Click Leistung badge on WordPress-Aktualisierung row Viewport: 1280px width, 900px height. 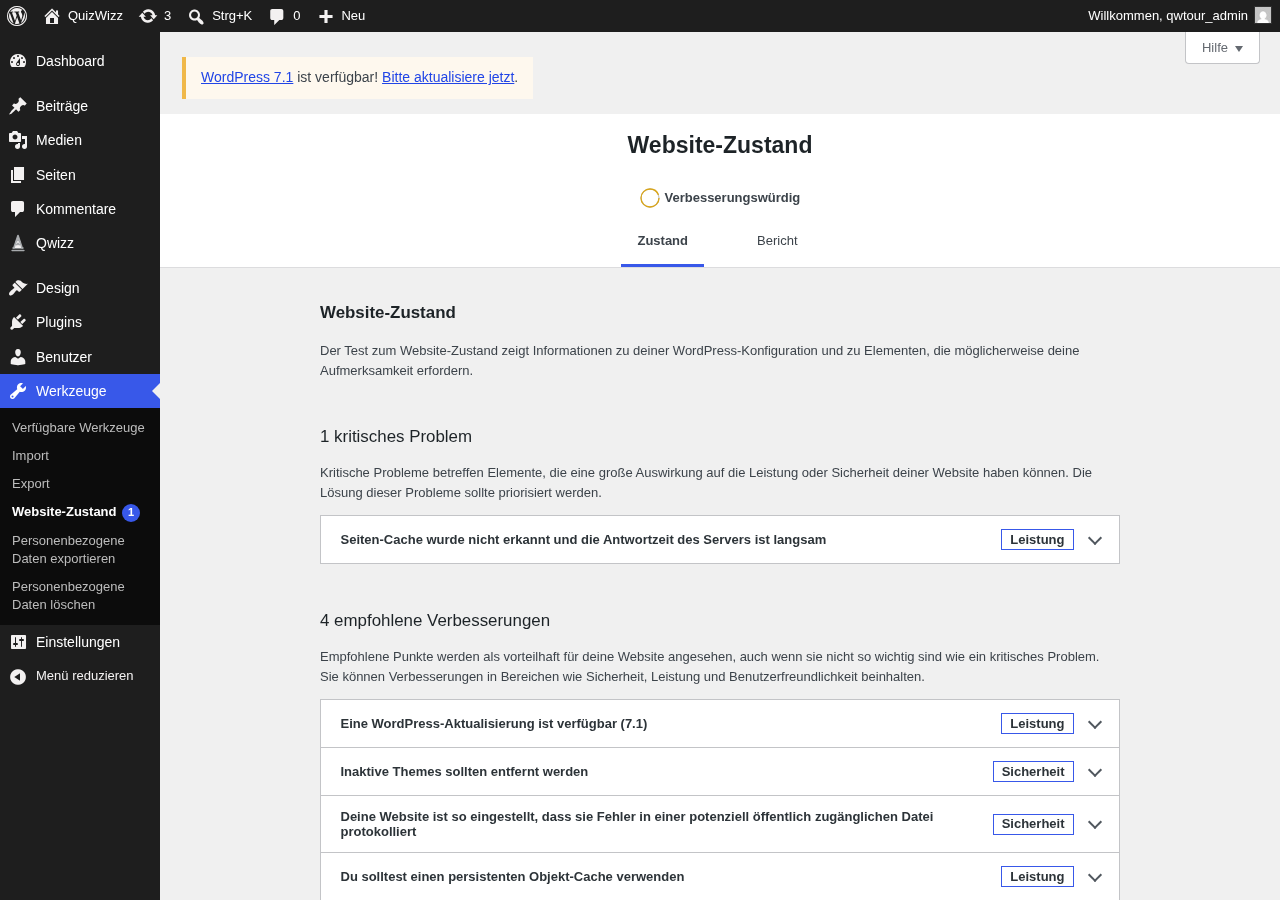[x=1037, y=724]
